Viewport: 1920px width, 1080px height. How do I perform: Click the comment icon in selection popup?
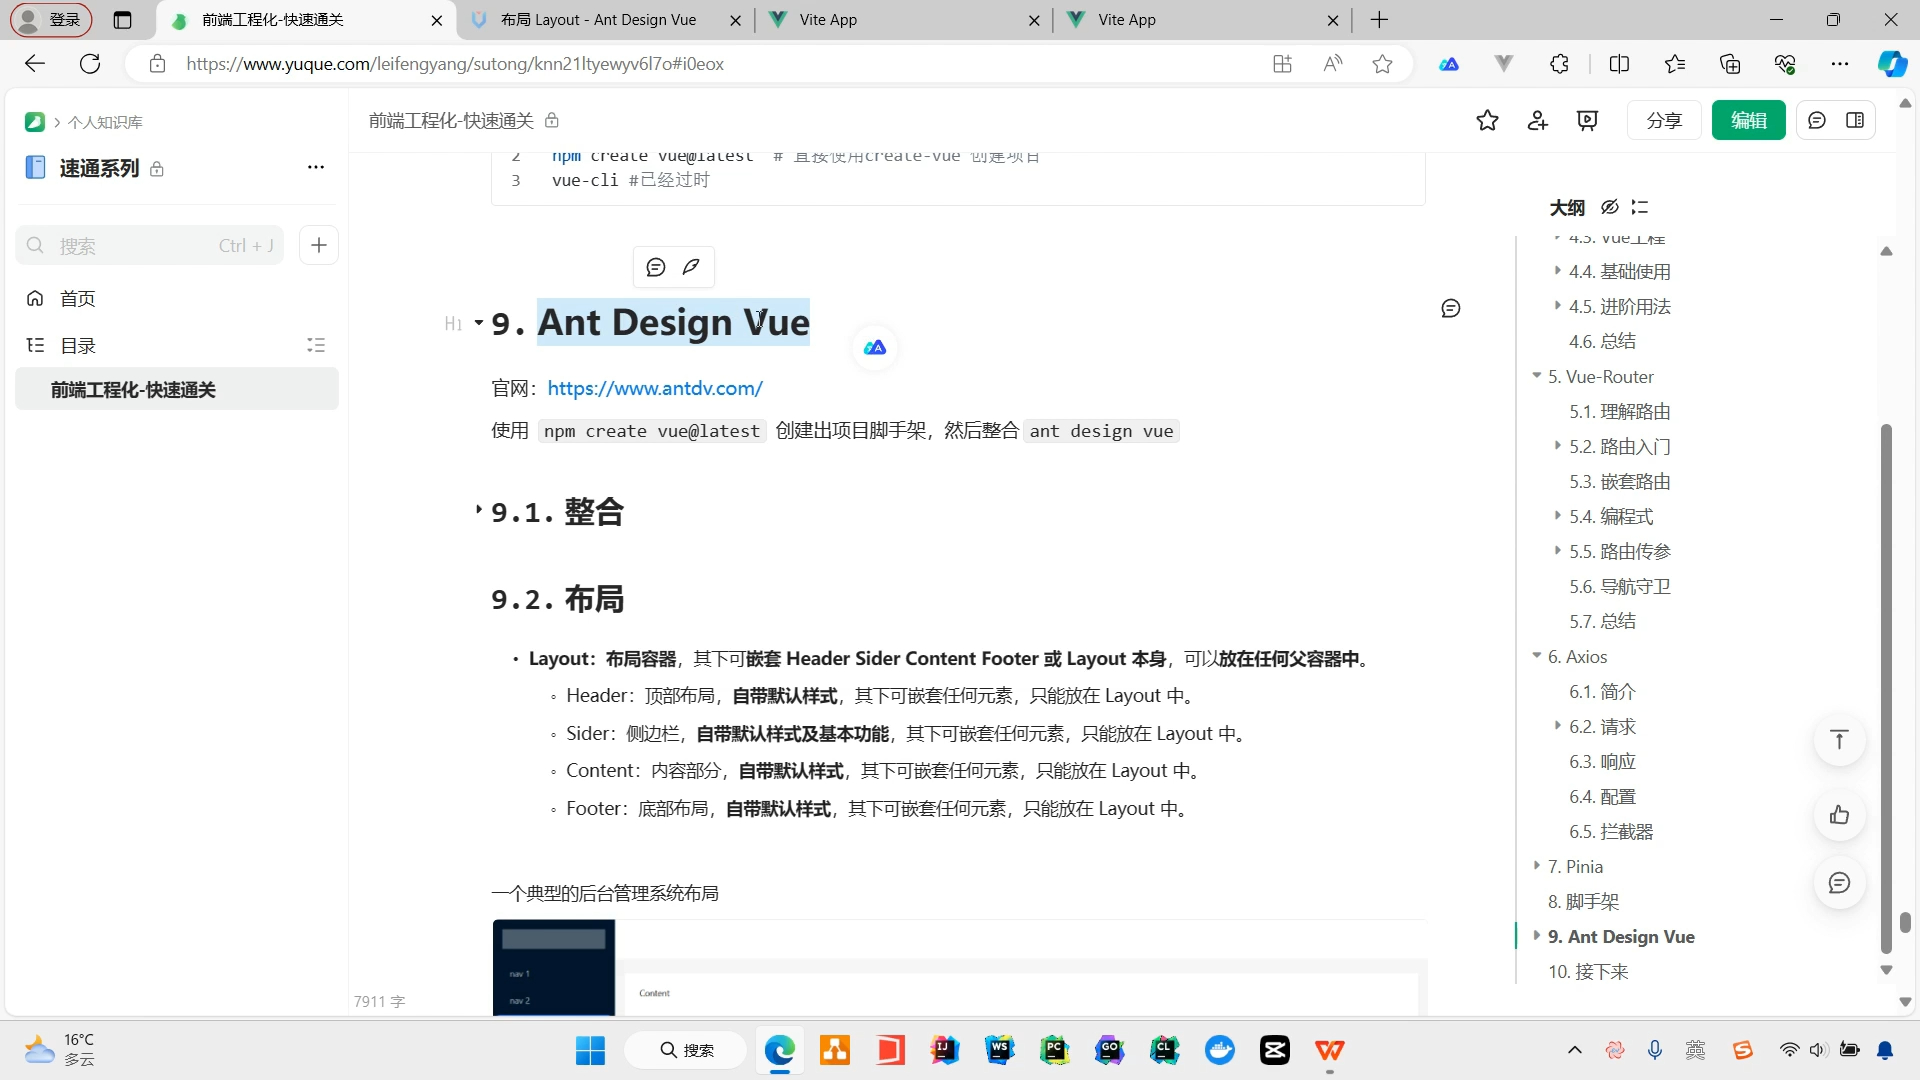657,266
